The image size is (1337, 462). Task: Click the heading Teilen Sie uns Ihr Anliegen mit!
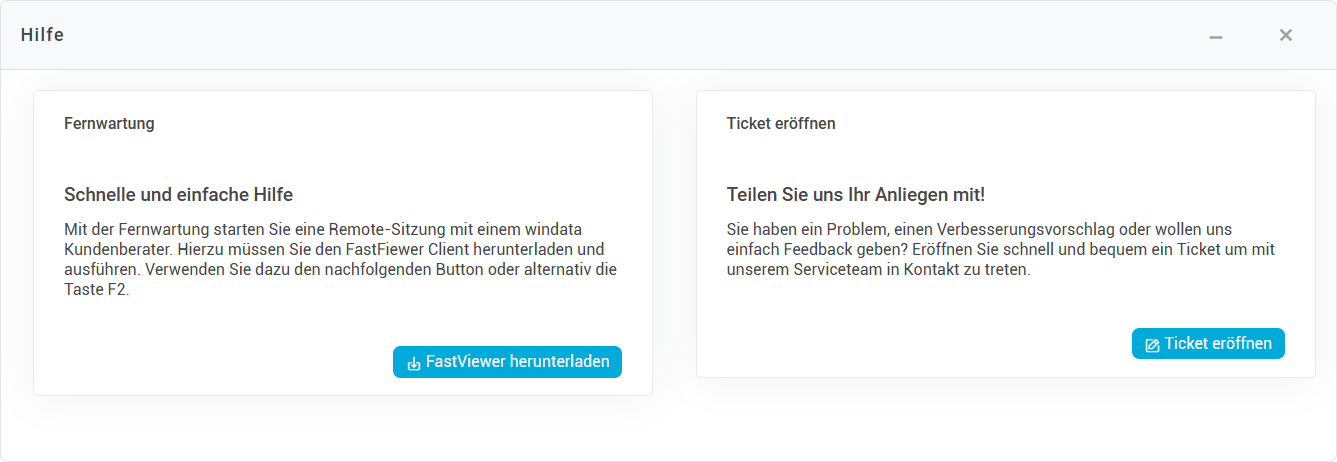[856, 194]
